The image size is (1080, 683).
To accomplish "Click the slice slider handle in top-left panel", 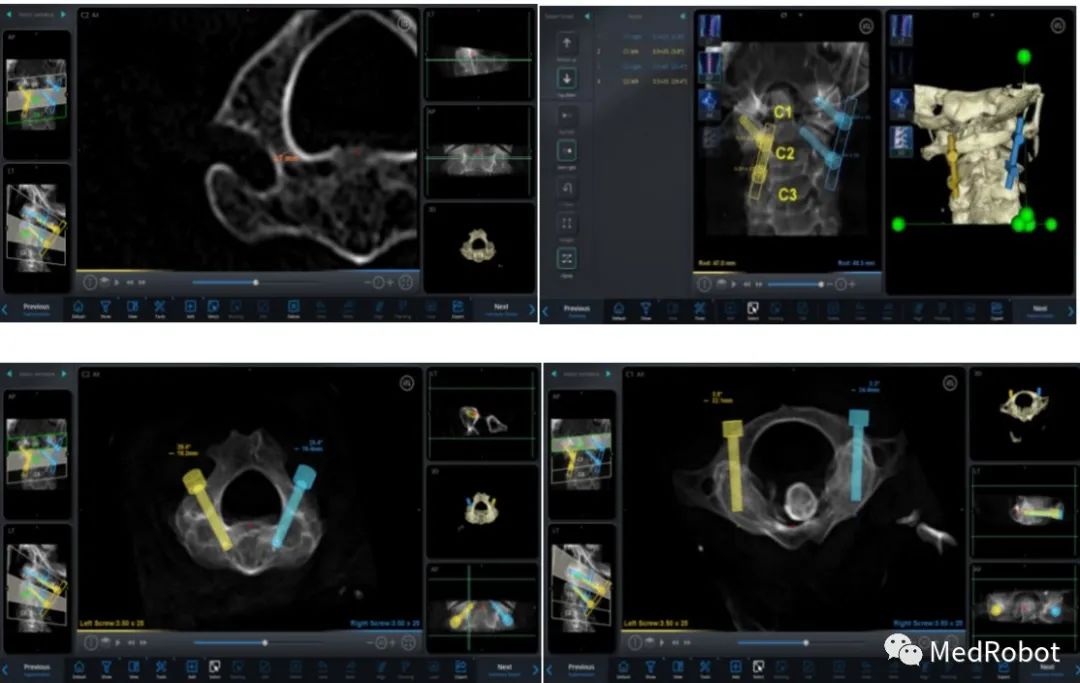I will (256, 283).
